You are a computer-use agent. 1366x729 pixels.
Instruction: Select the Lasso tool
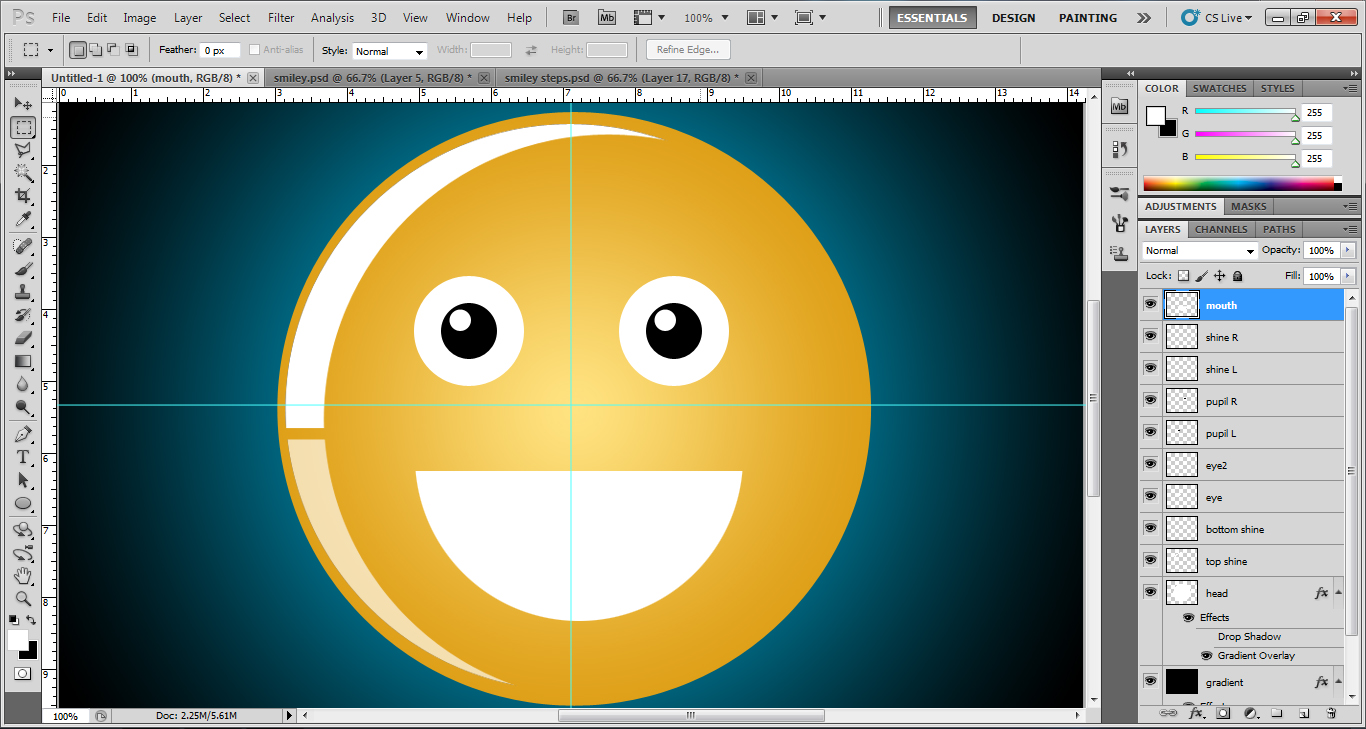coord(20,150)
